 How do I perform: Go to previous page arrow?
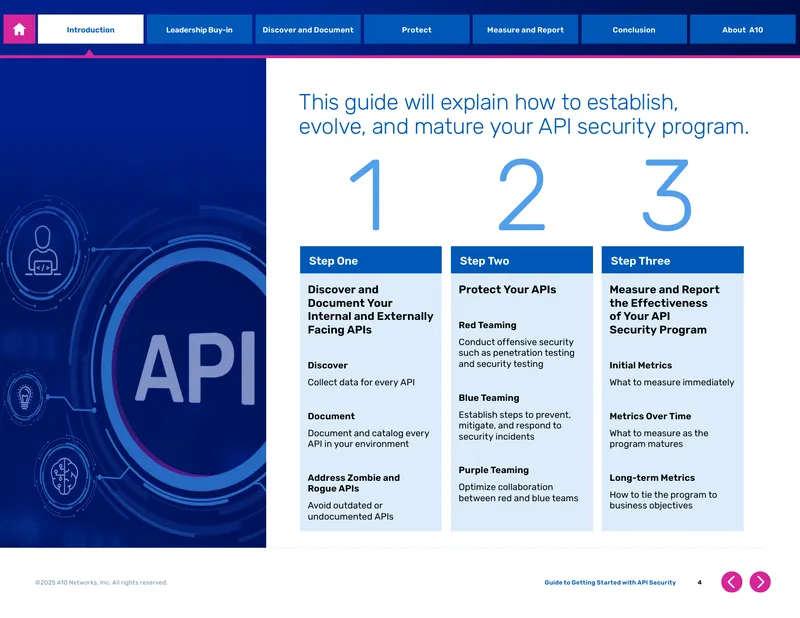click(x=731, y=582)
